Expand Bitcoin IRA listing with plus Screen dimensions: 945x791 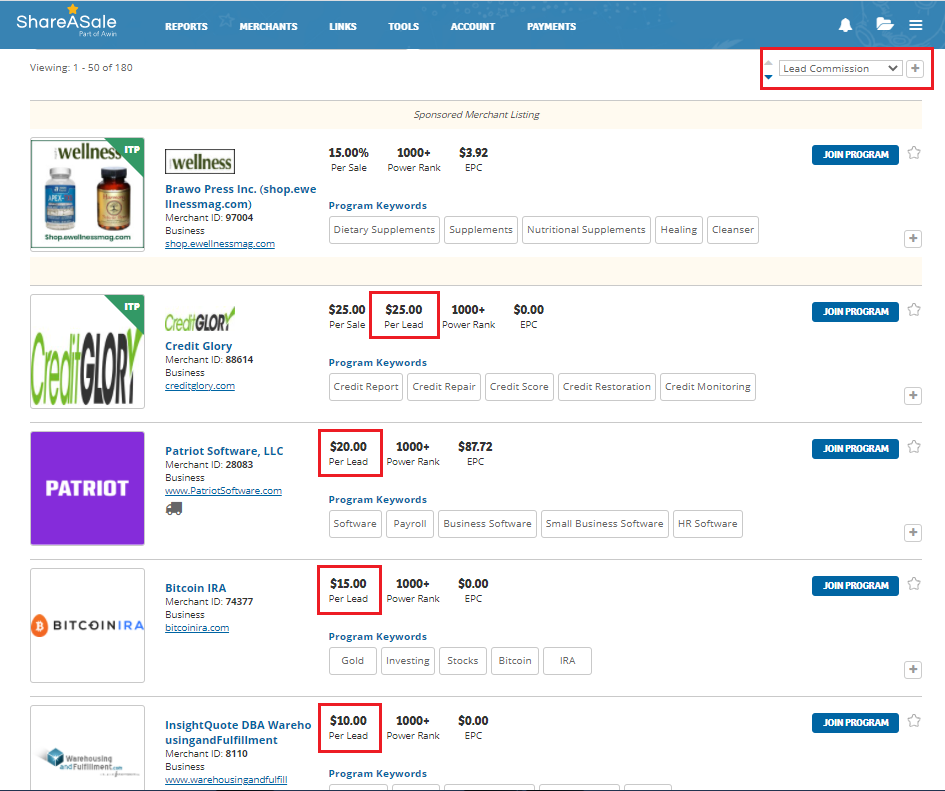913,669
